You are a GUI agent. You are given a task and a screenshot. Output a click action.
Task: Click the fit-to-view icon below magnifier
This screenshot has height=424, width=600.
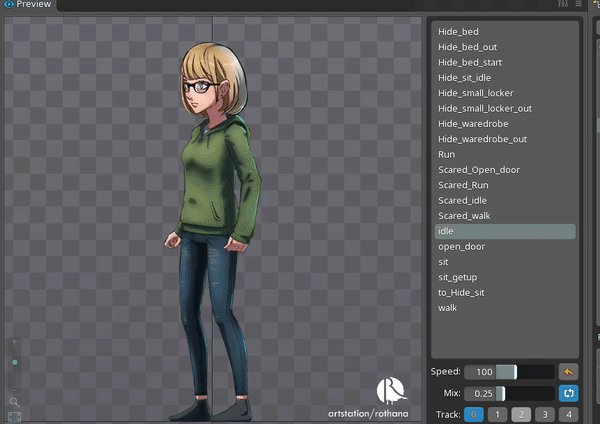tap(14, 417)
